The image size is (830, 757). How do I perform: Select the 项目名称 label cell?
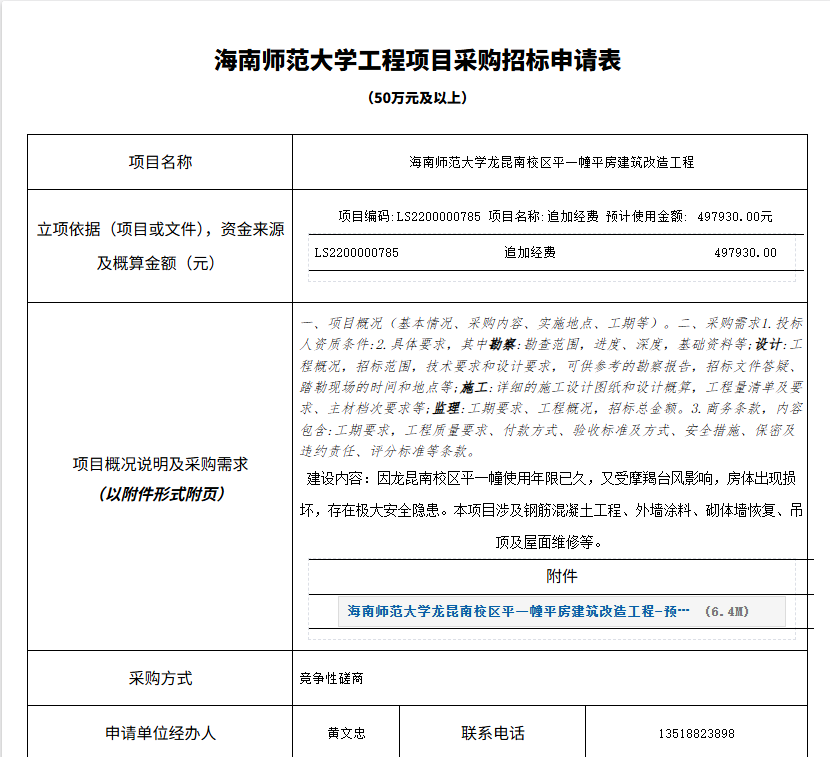[160, 162]
